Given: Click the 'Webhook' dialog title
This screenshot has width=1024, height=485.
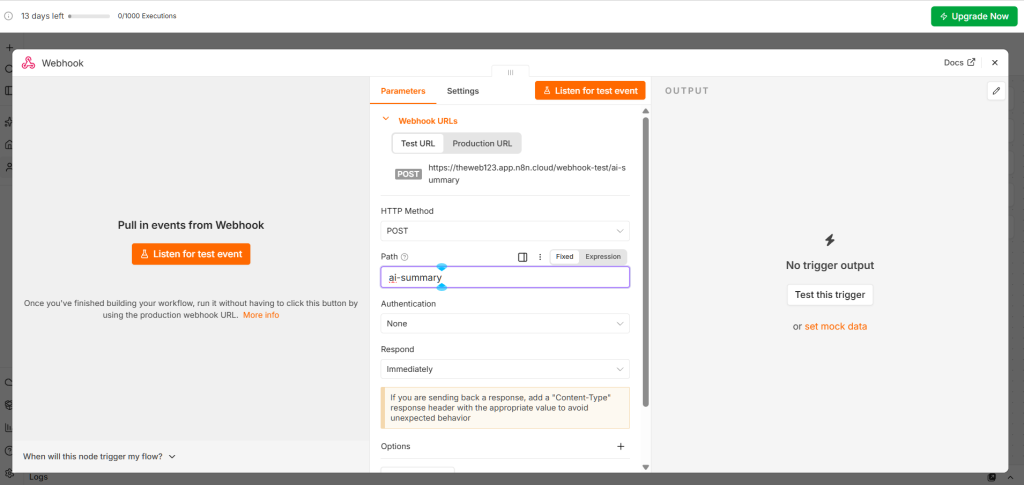Looking at the screenshot, I should tap(63, 63).
